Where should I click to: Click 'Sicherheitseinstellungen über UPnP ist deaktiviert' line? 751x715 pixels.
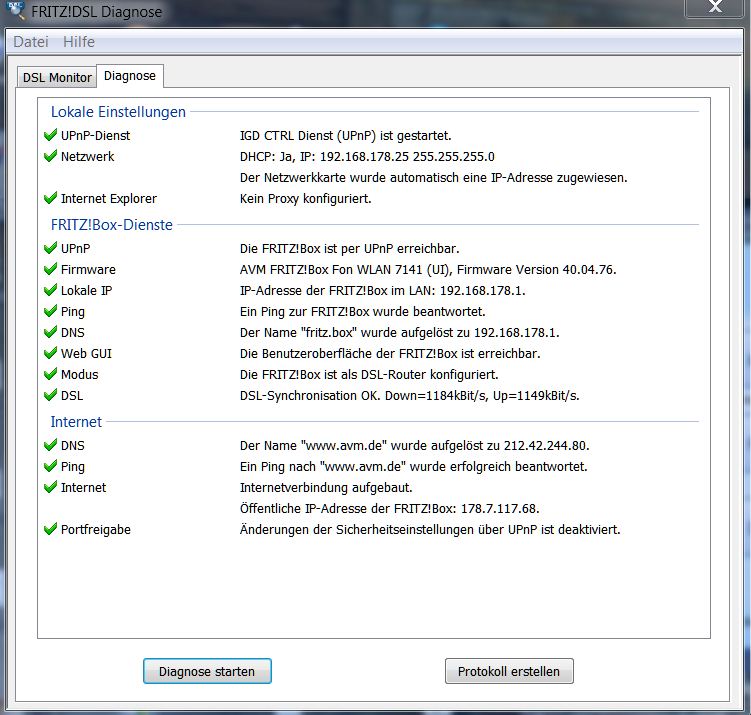point(430,530)
